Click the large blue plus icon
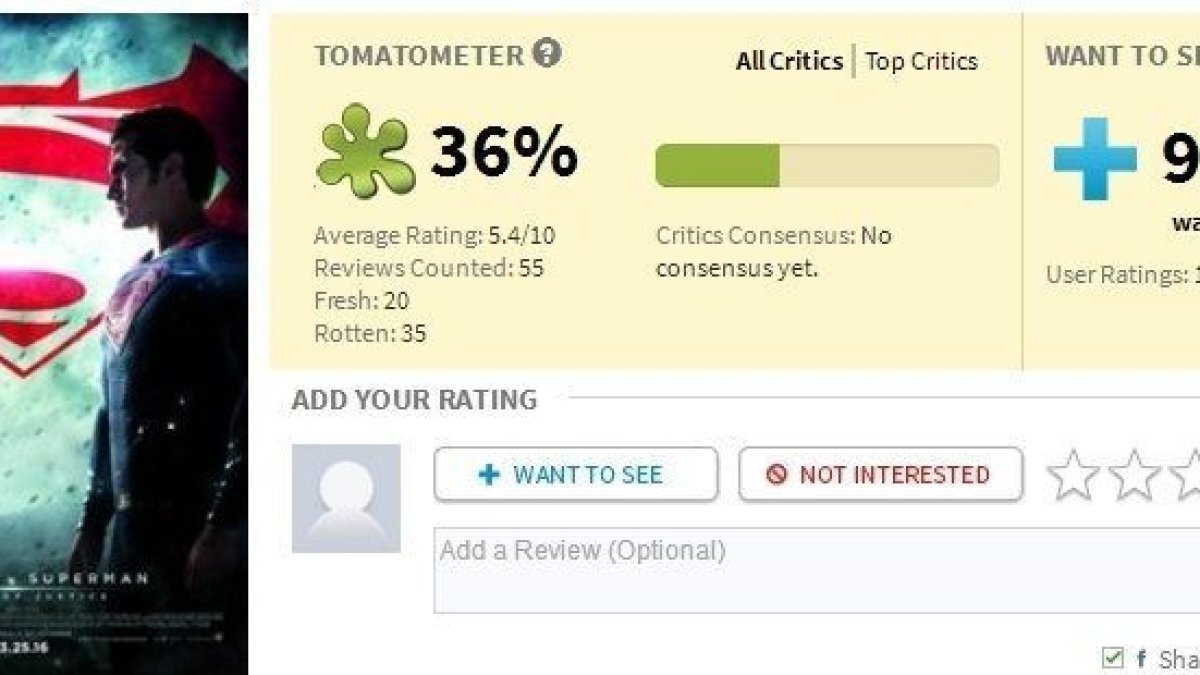The width and height of the screenshot is (1200, 675). (1096, 158)
